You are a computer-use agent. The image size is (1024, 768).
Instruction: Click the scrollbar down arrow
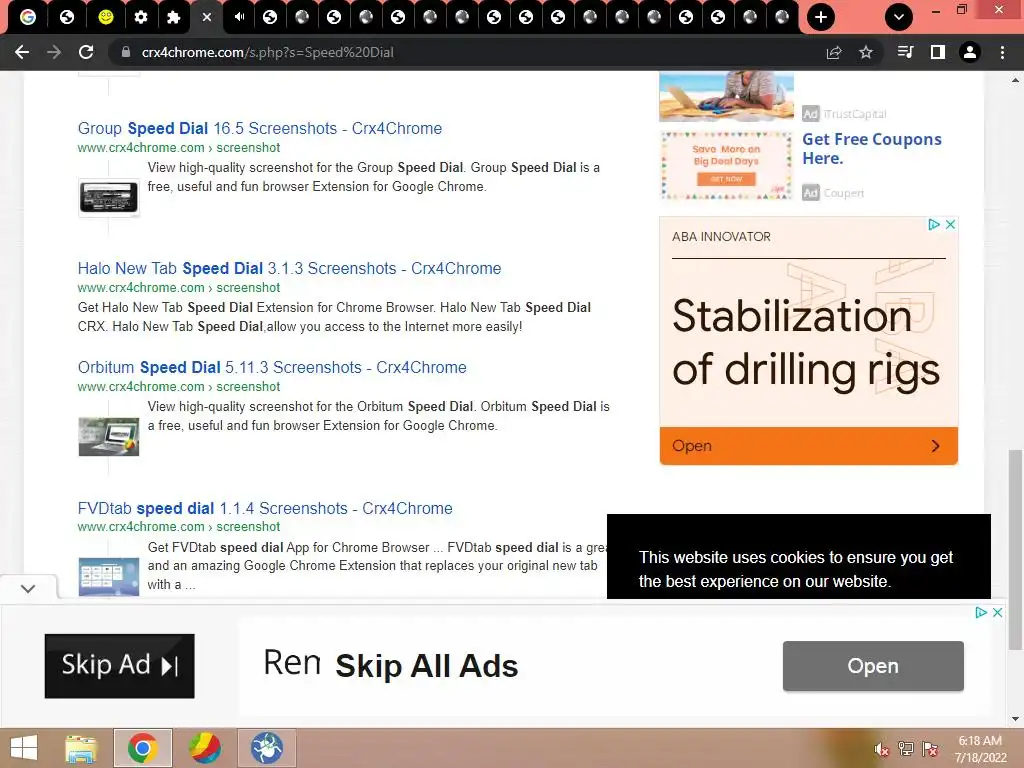1015,719
